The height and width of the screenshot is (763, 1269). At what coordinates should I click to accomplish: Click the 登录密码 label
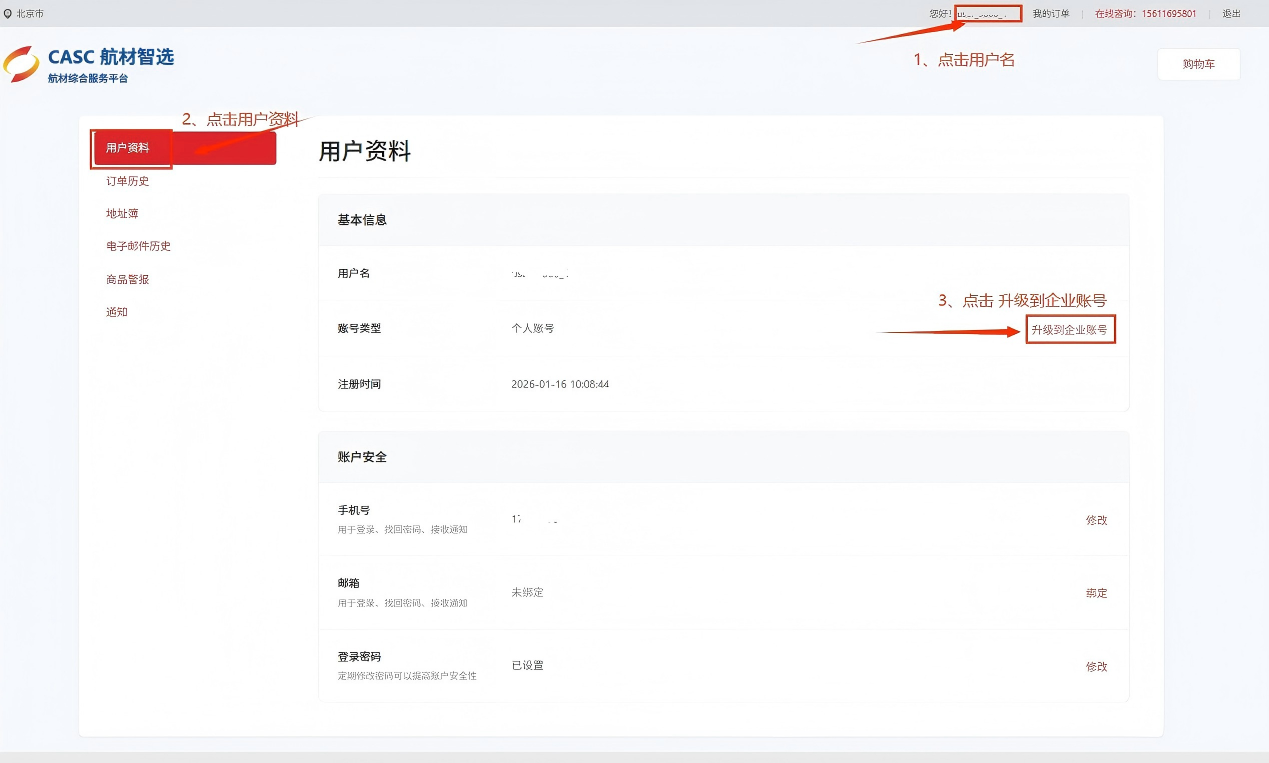tap(359, 657)
